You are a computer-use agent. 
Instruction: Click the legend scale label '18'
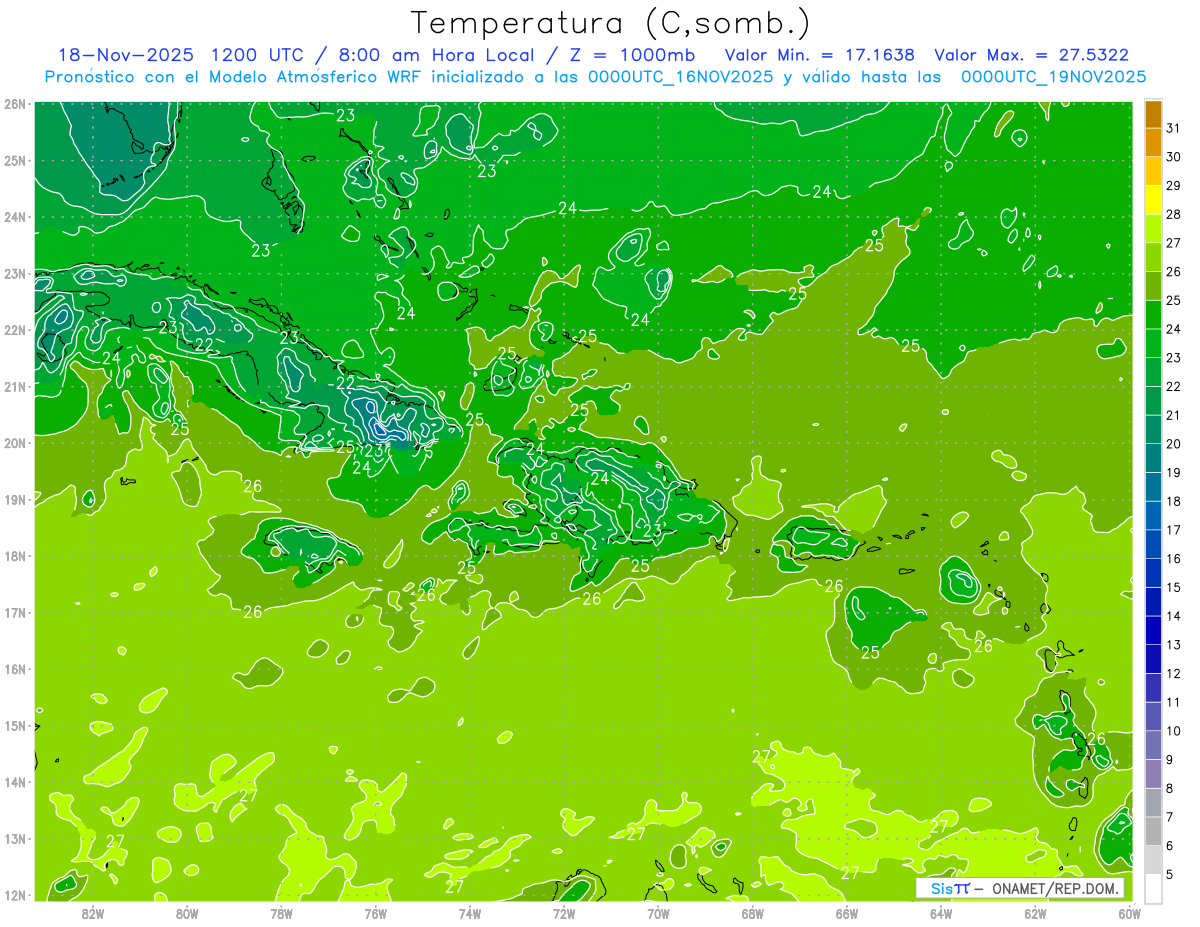1173,501
